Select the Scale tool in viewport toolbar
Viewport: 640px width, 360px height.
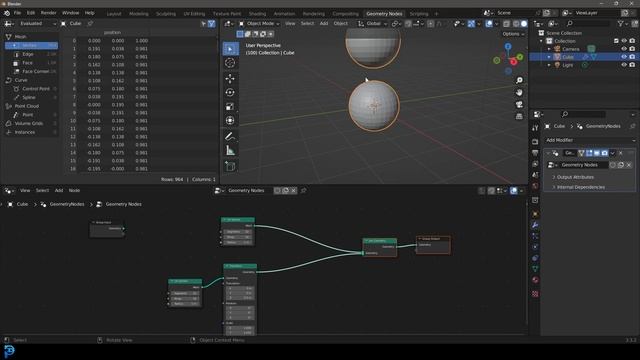(x=230, y=107)
